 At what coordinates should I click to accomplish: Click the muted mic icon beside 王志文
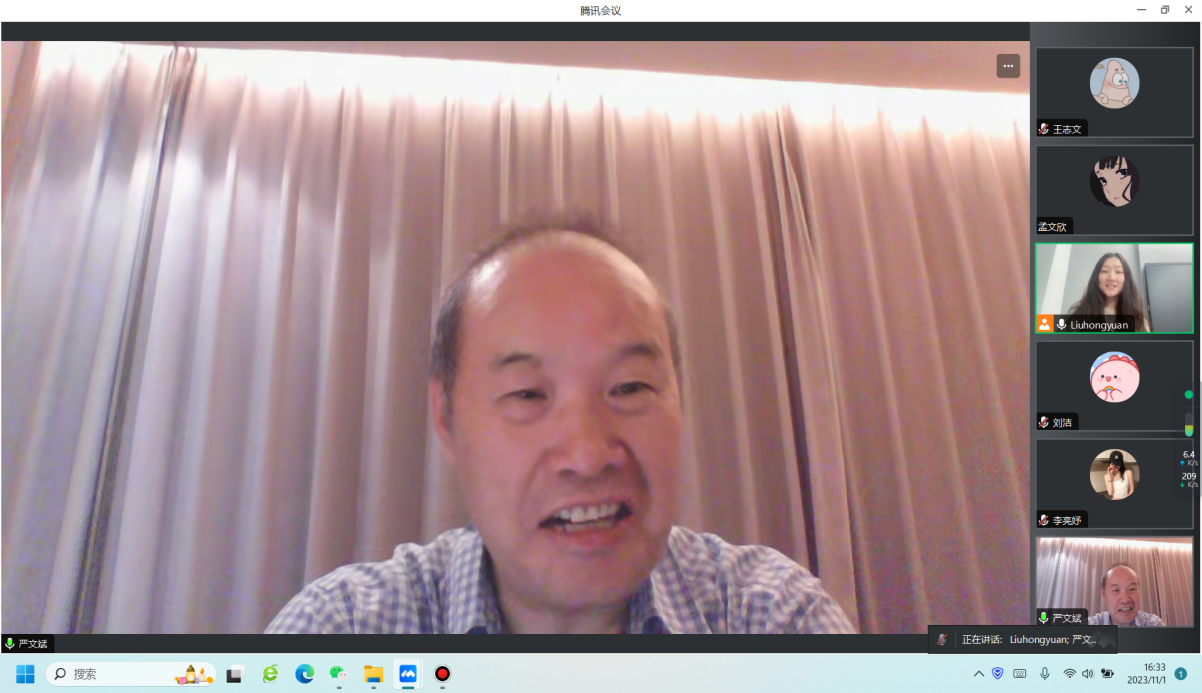[x=1044, y=129]
